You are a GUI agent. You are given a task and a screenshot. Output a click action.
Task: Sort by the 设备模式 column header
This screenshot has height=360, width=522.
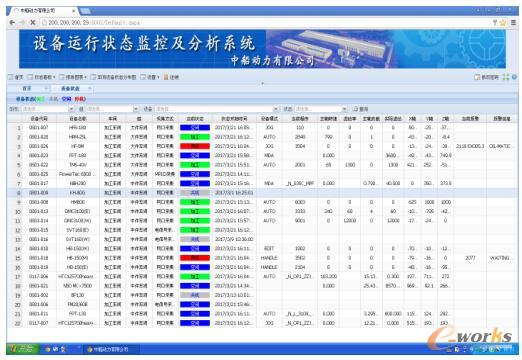coord(269,119)
